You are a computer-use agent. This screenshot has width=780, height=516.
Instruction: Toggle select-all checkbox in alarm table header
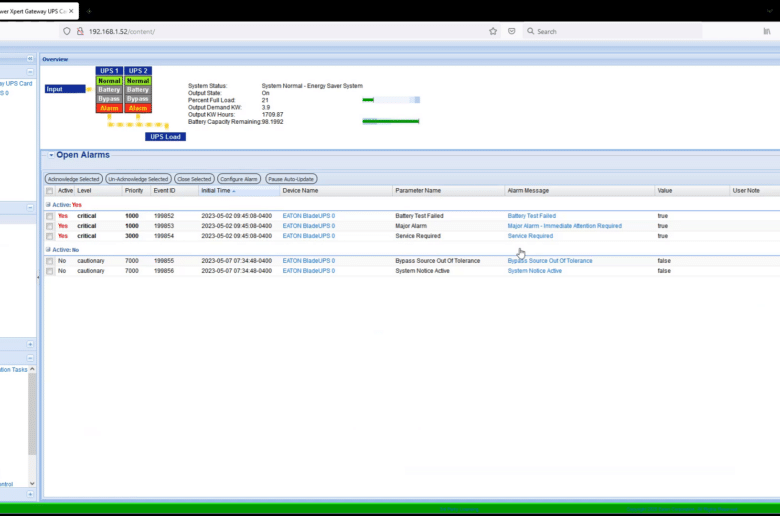(x=49, y=191)
